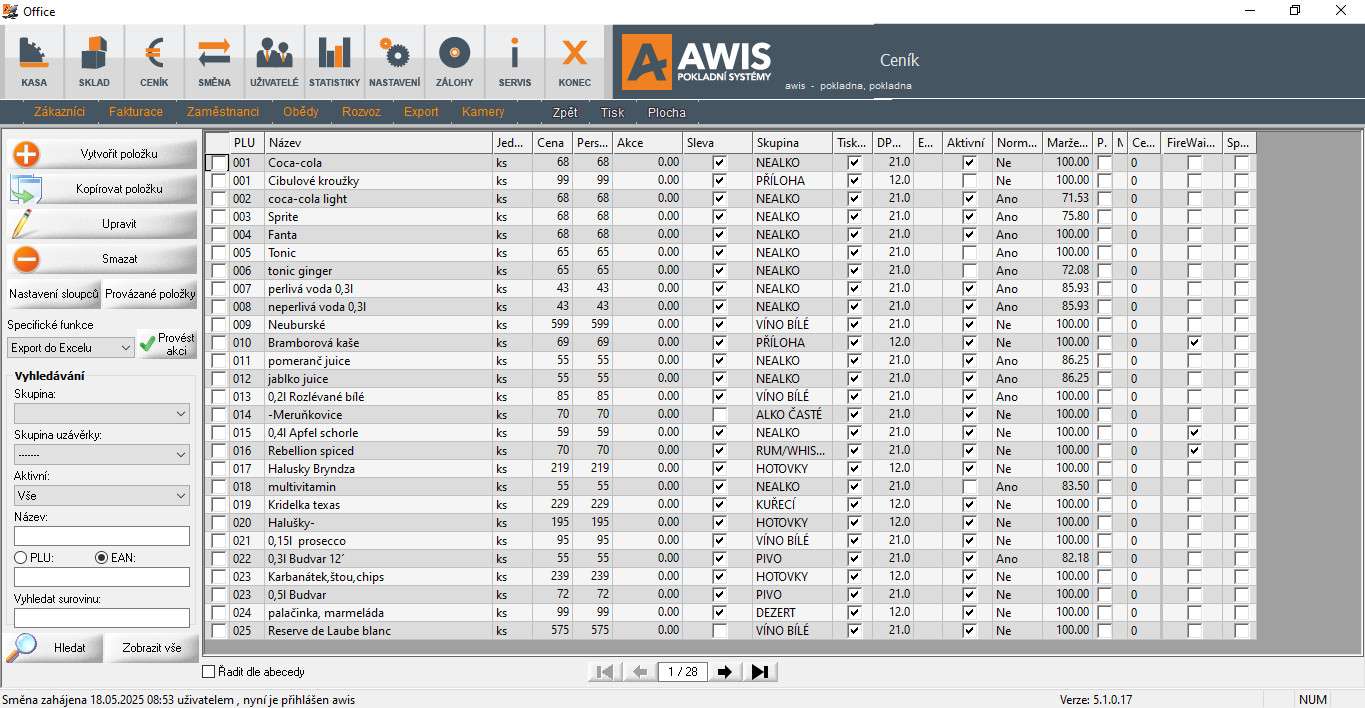Open the Fakturace menu
Screen dimensions: 1365x708
(136, 112)
